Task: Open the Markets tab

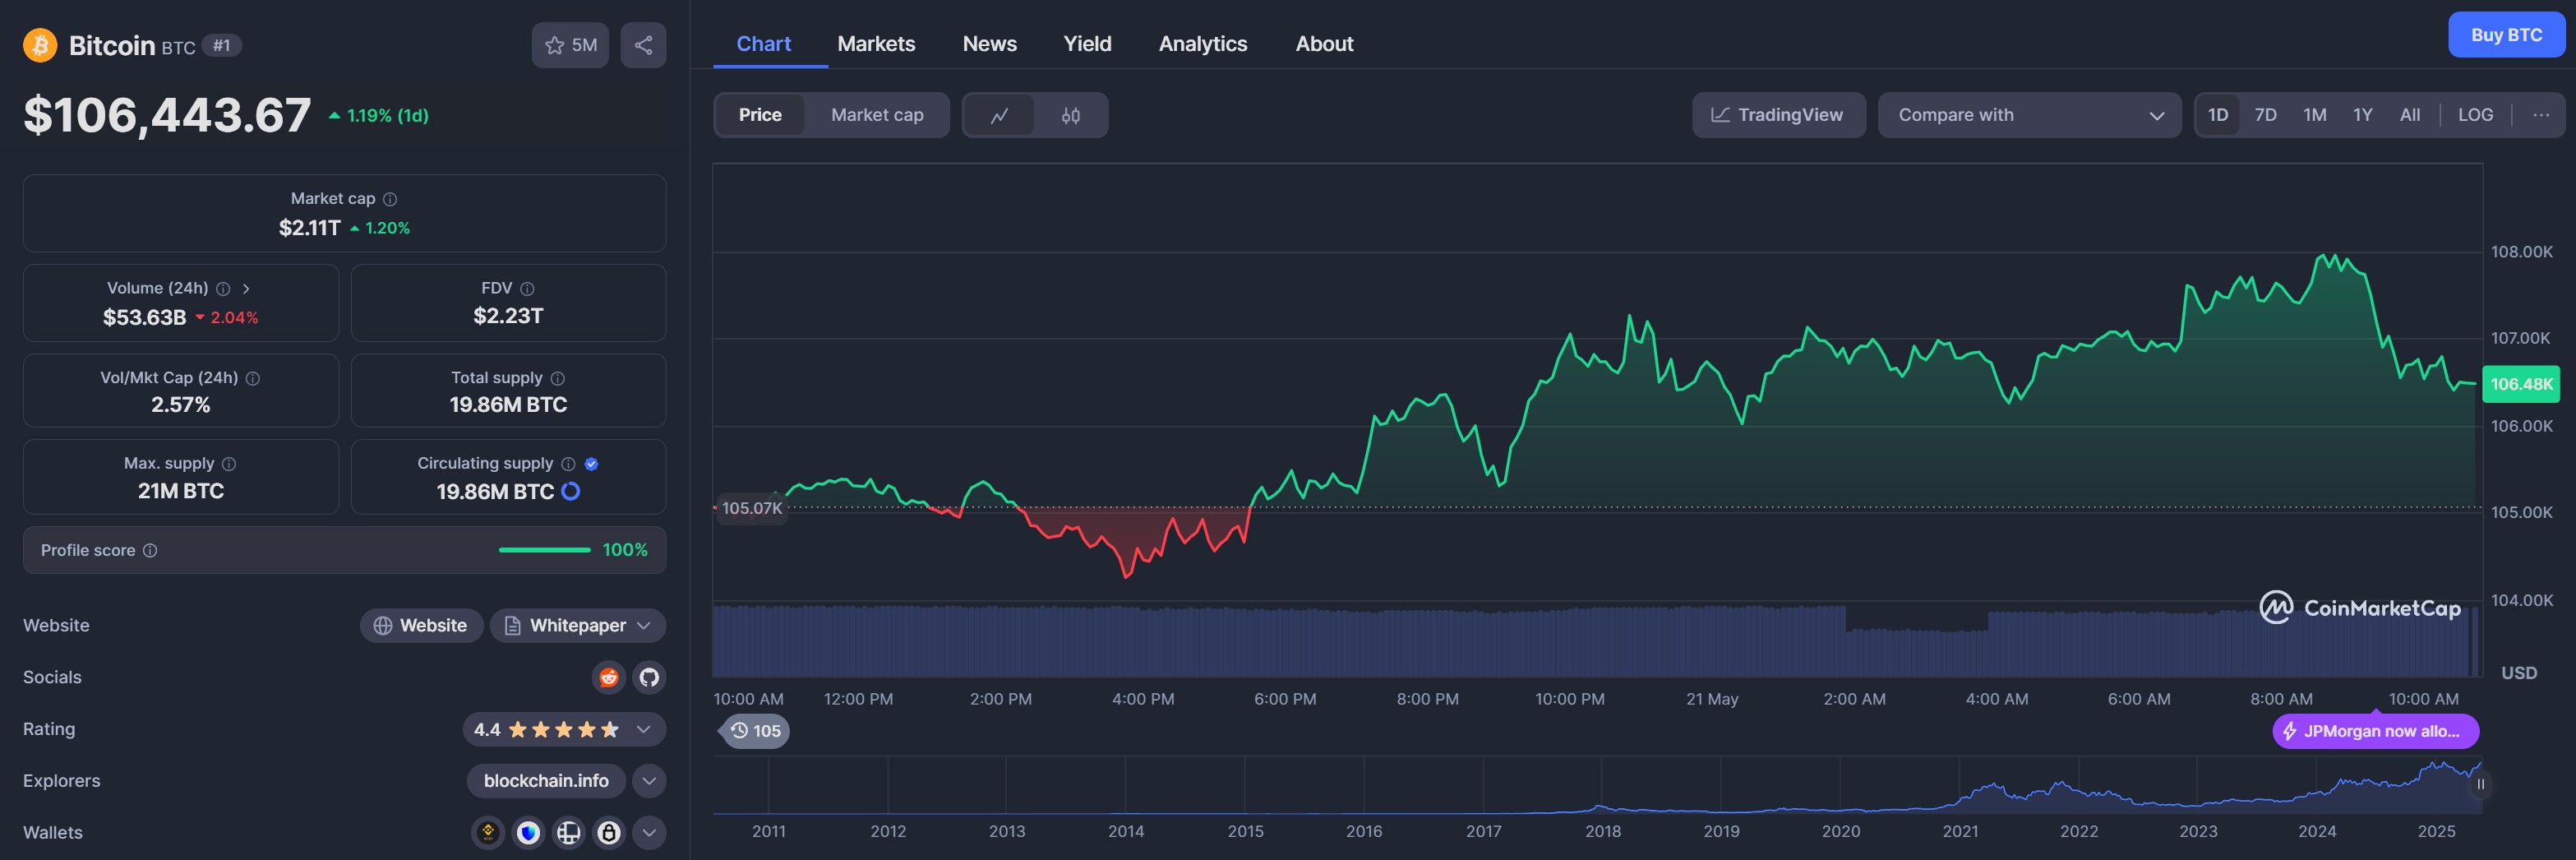Action: coord(876,44)
